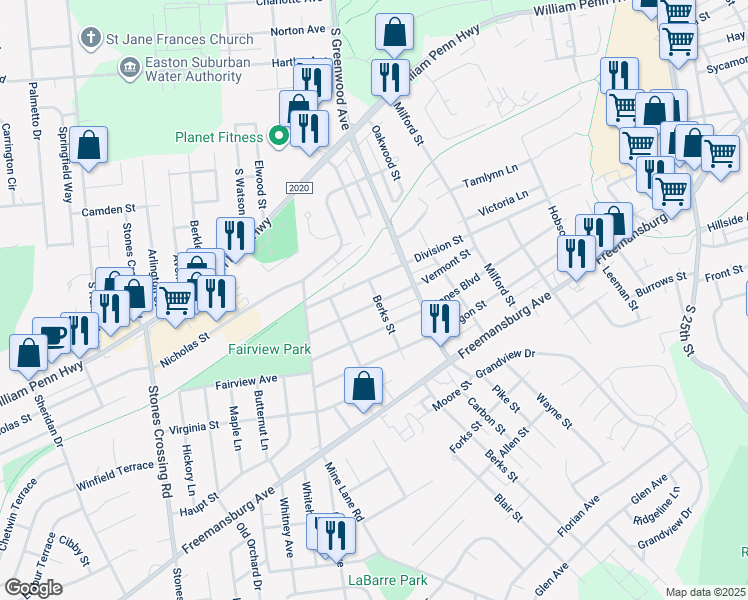
Task: Select the shopping cart marker above Nicholas St
Action: (x=176, y=304)
